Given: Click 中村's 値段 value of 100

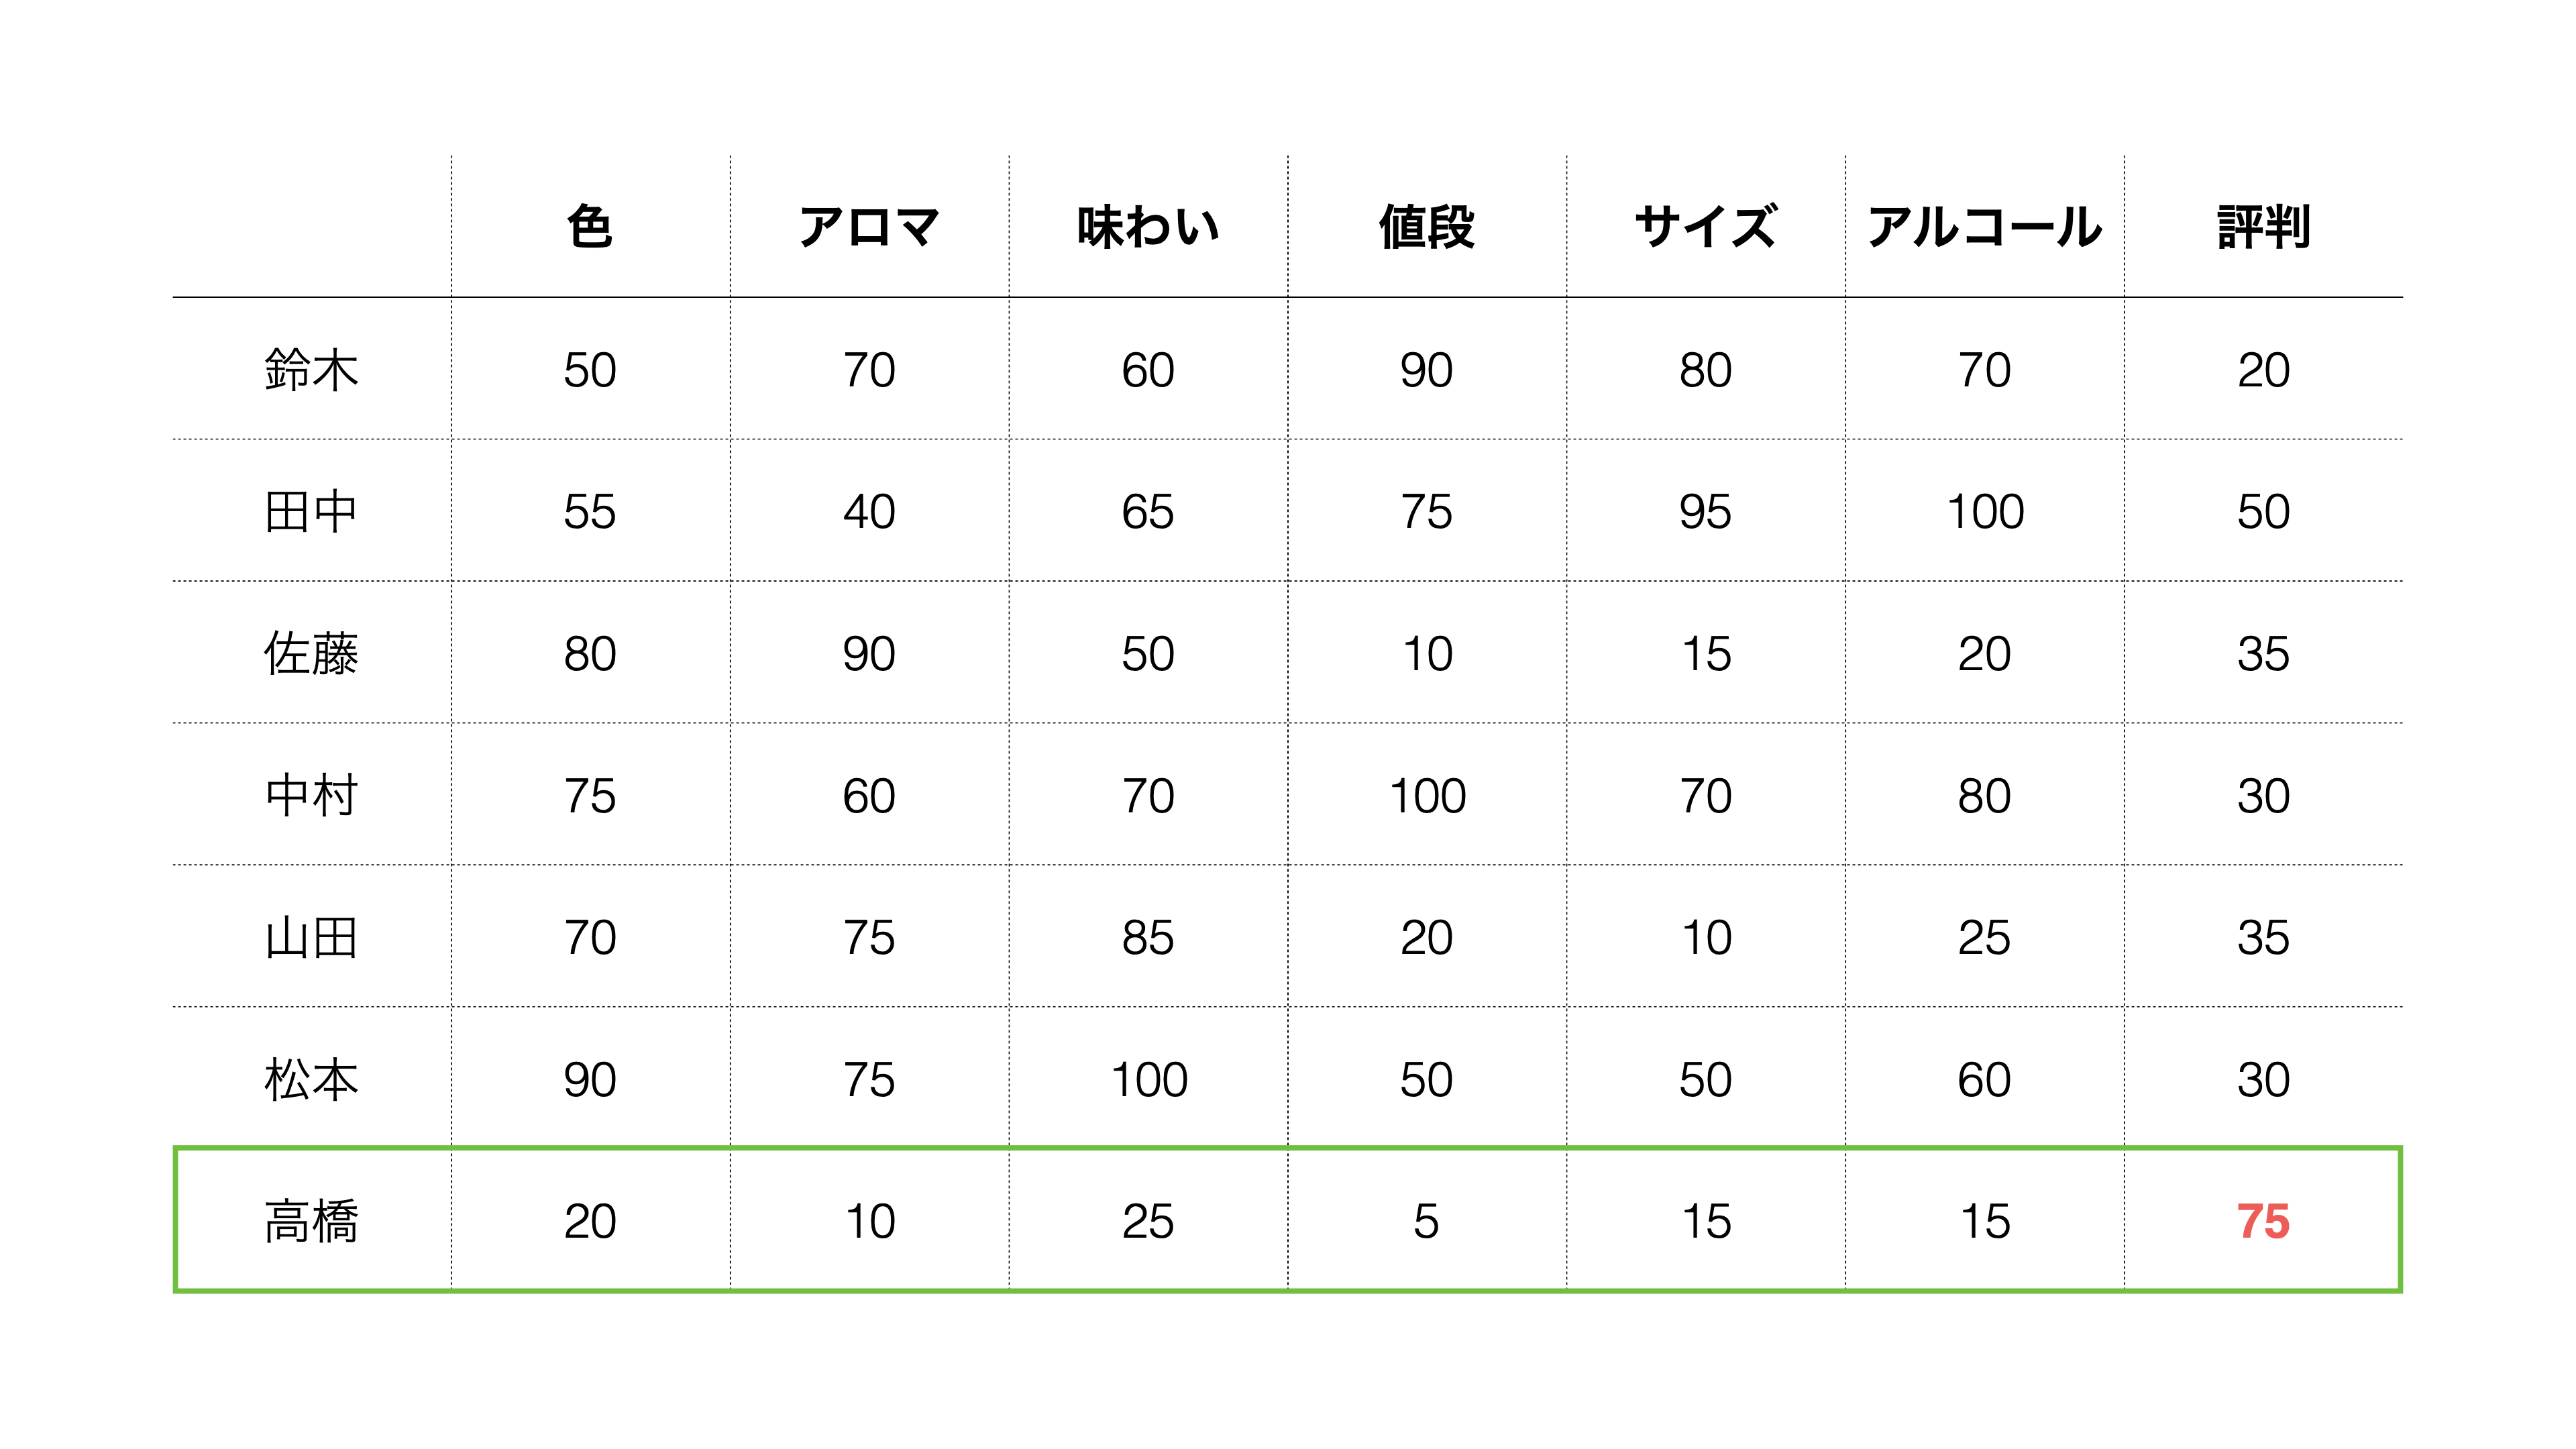Looking at the screenshot, I should click(1427, 796).
